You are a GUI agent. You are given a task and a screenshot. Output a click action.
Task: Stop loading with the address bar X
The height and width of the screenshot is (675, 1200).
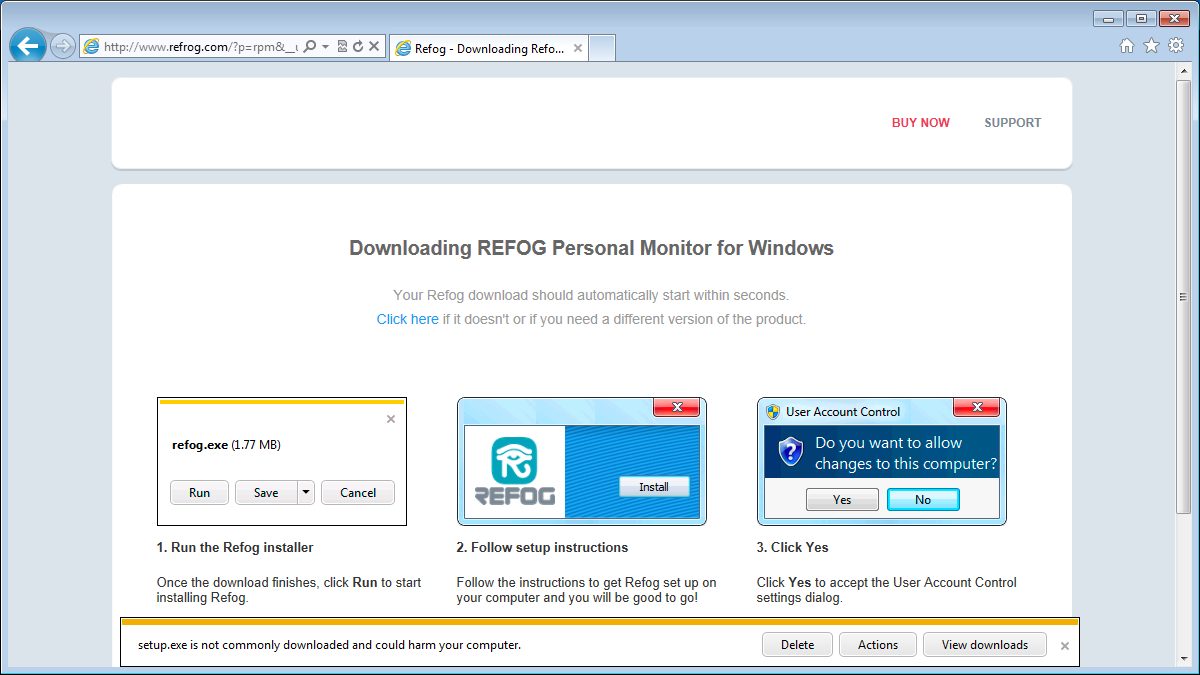(x=374, y=46)
